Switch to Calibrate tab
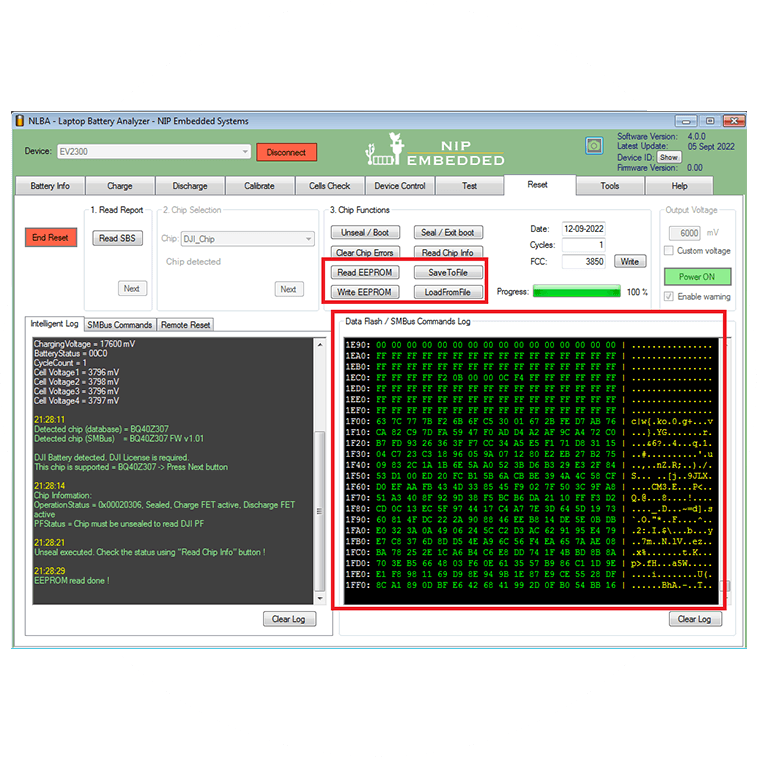The image size is (757, 757). point(259,186)
